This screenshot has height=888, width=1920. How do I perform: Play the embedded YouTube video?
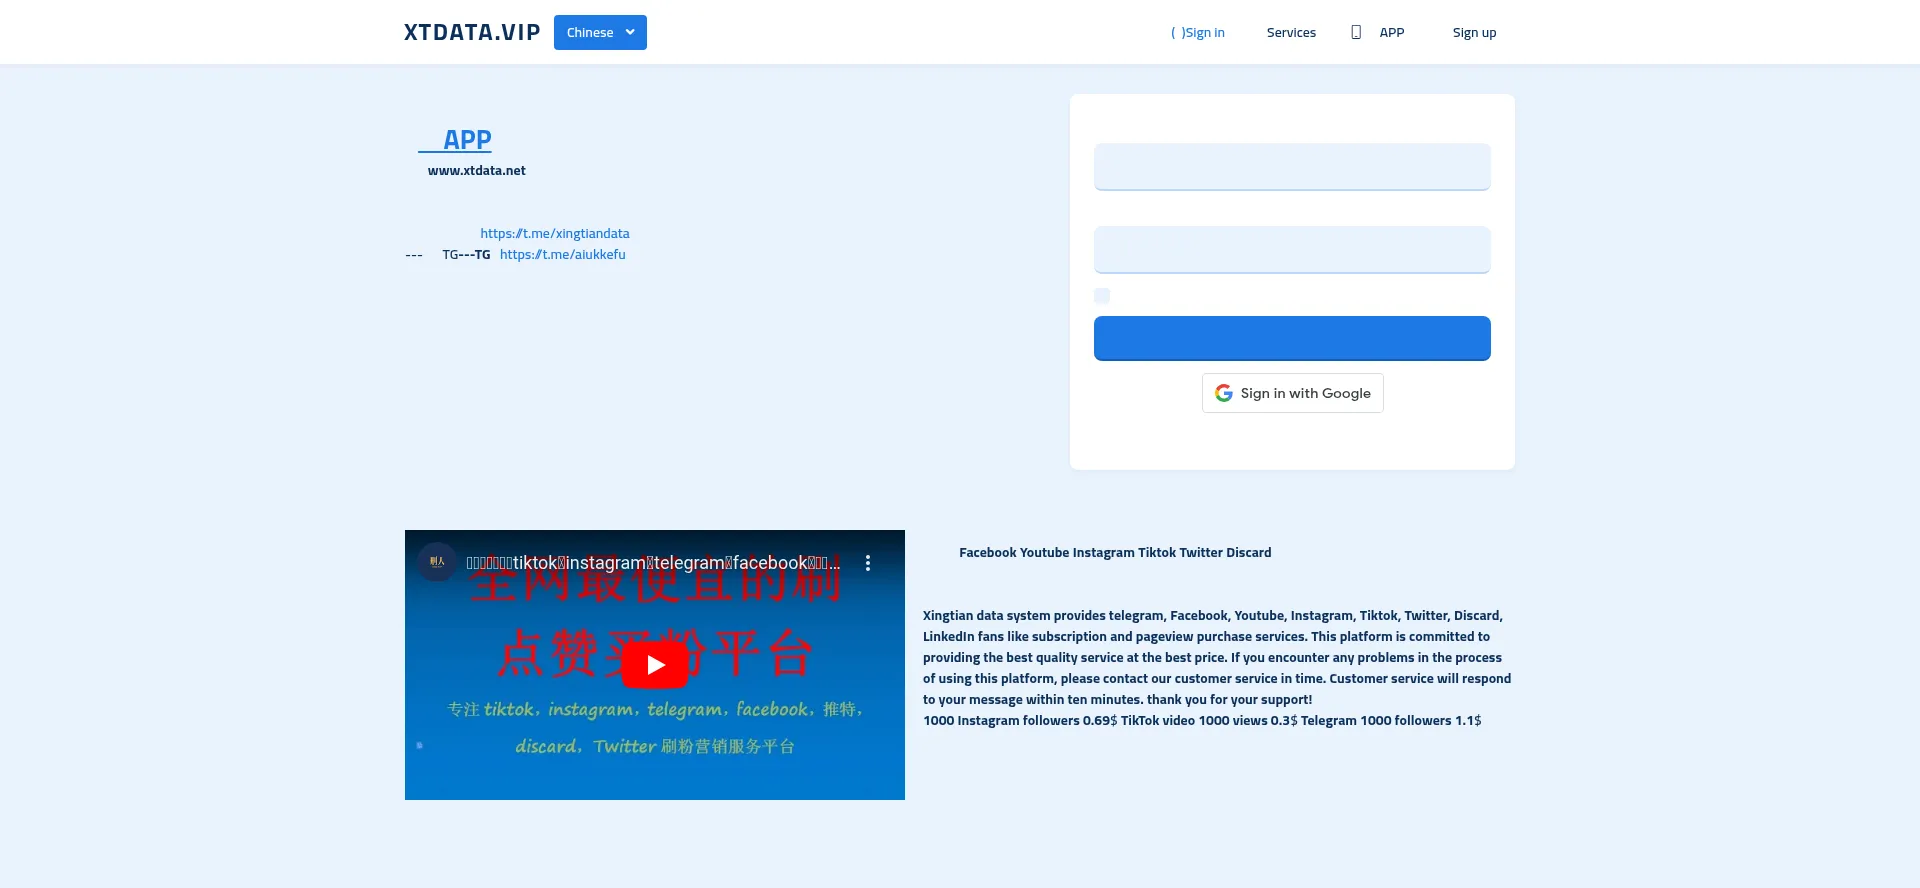(x=655, y=664)
